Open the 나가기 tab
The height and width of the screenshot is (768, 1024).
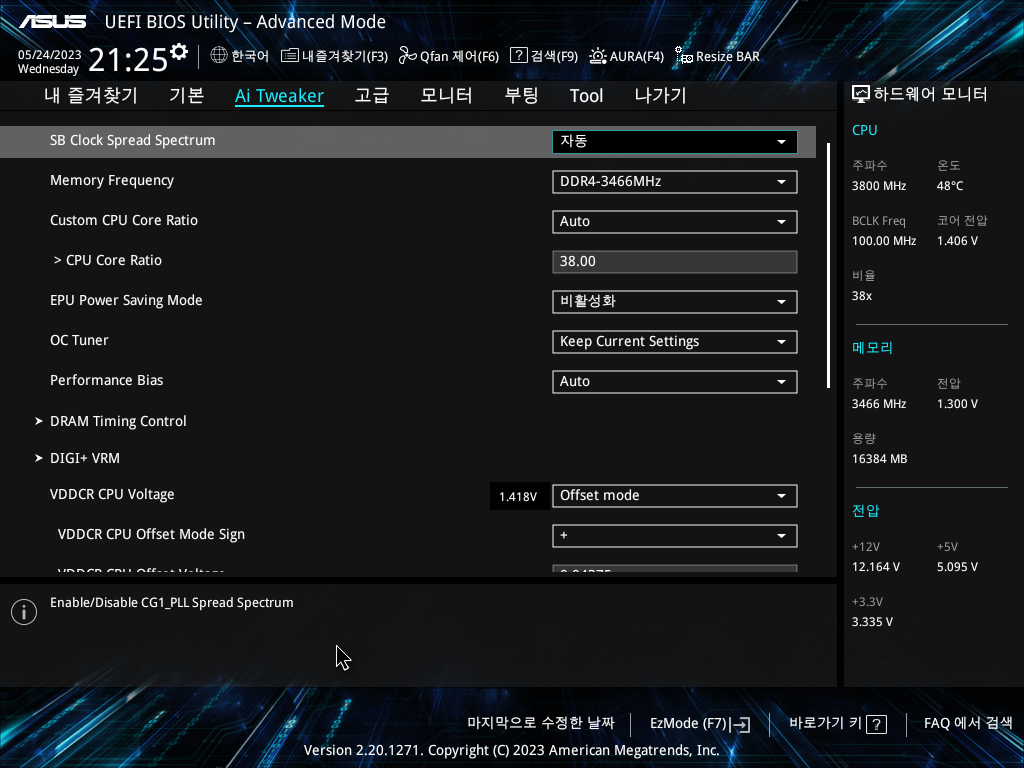click(x=661, y=95)
